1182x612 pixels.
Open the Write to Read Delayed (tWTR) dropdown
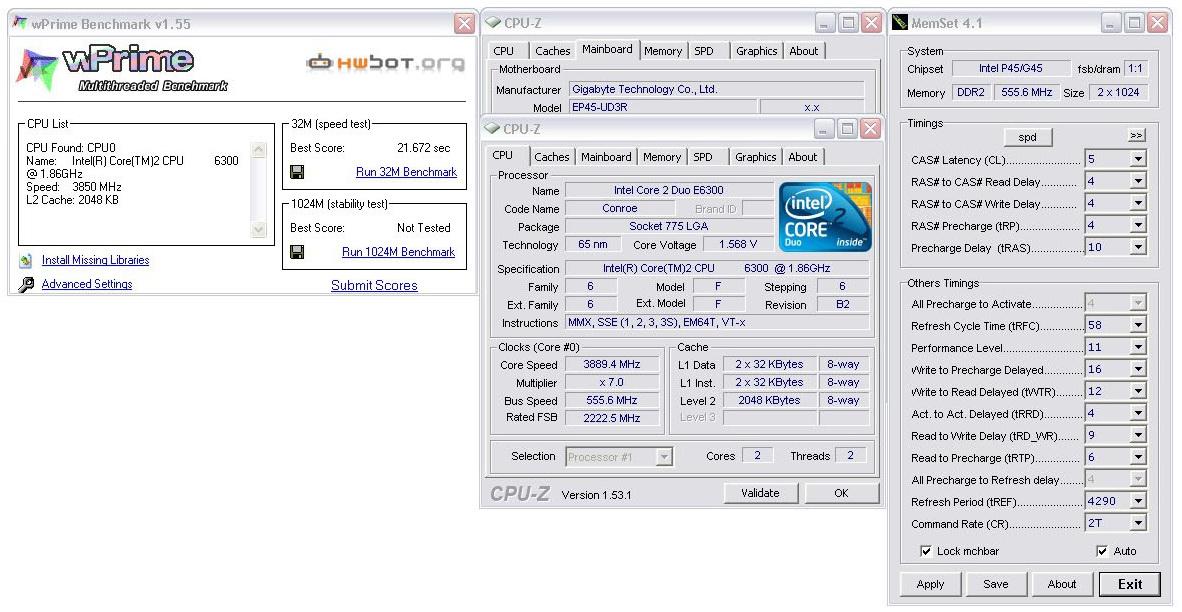coord(1138,391)
